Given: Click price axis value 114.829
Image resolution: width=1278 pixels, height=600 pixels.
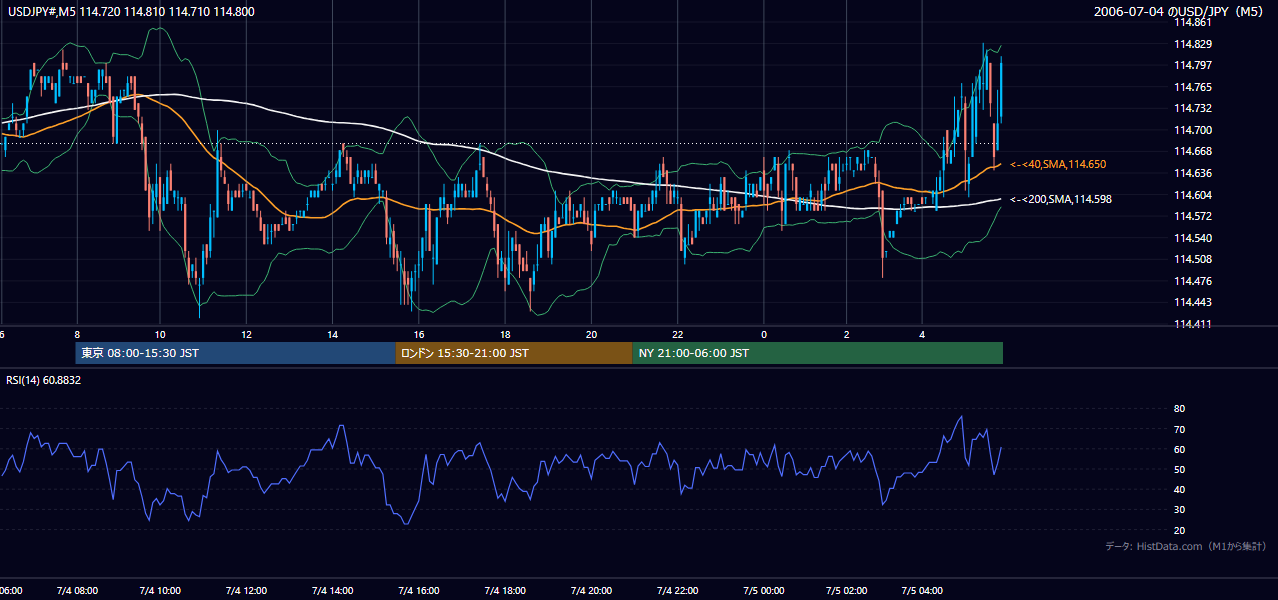Looking at the screenshot, I should click(x=1193, y=44).
